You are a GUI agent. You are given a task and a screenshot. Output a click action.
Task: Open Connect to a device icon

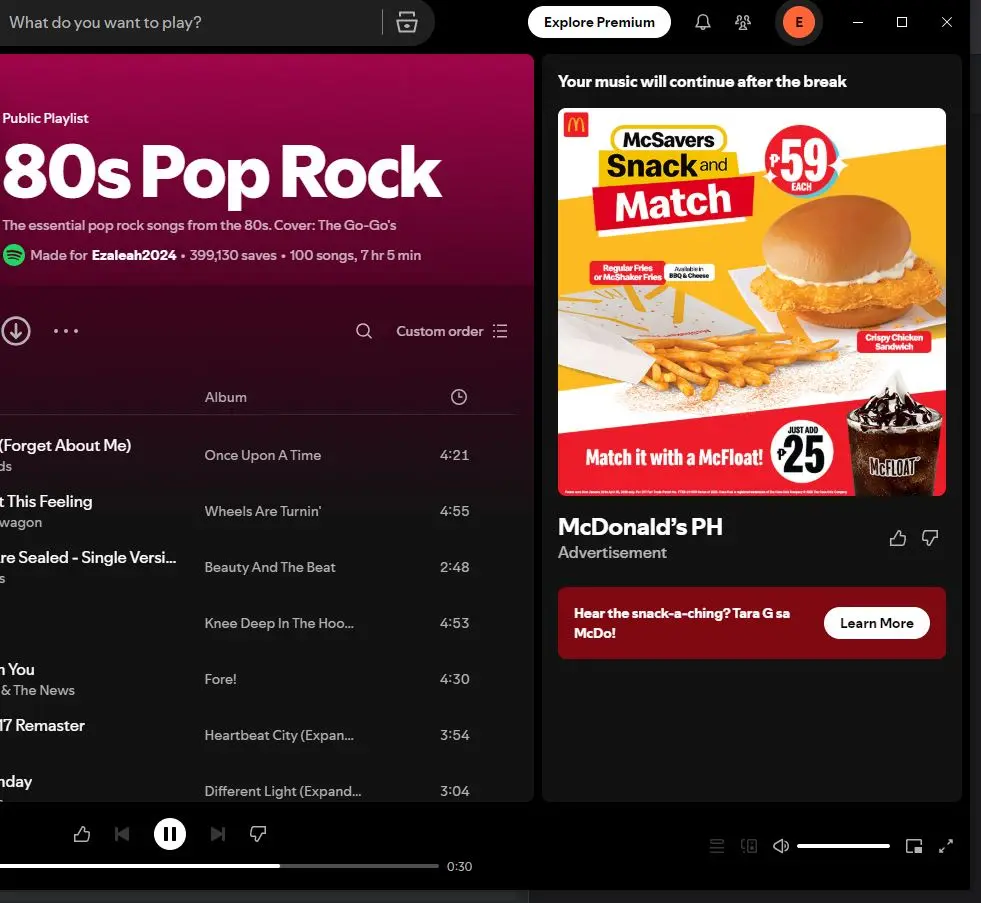[749, 846]
